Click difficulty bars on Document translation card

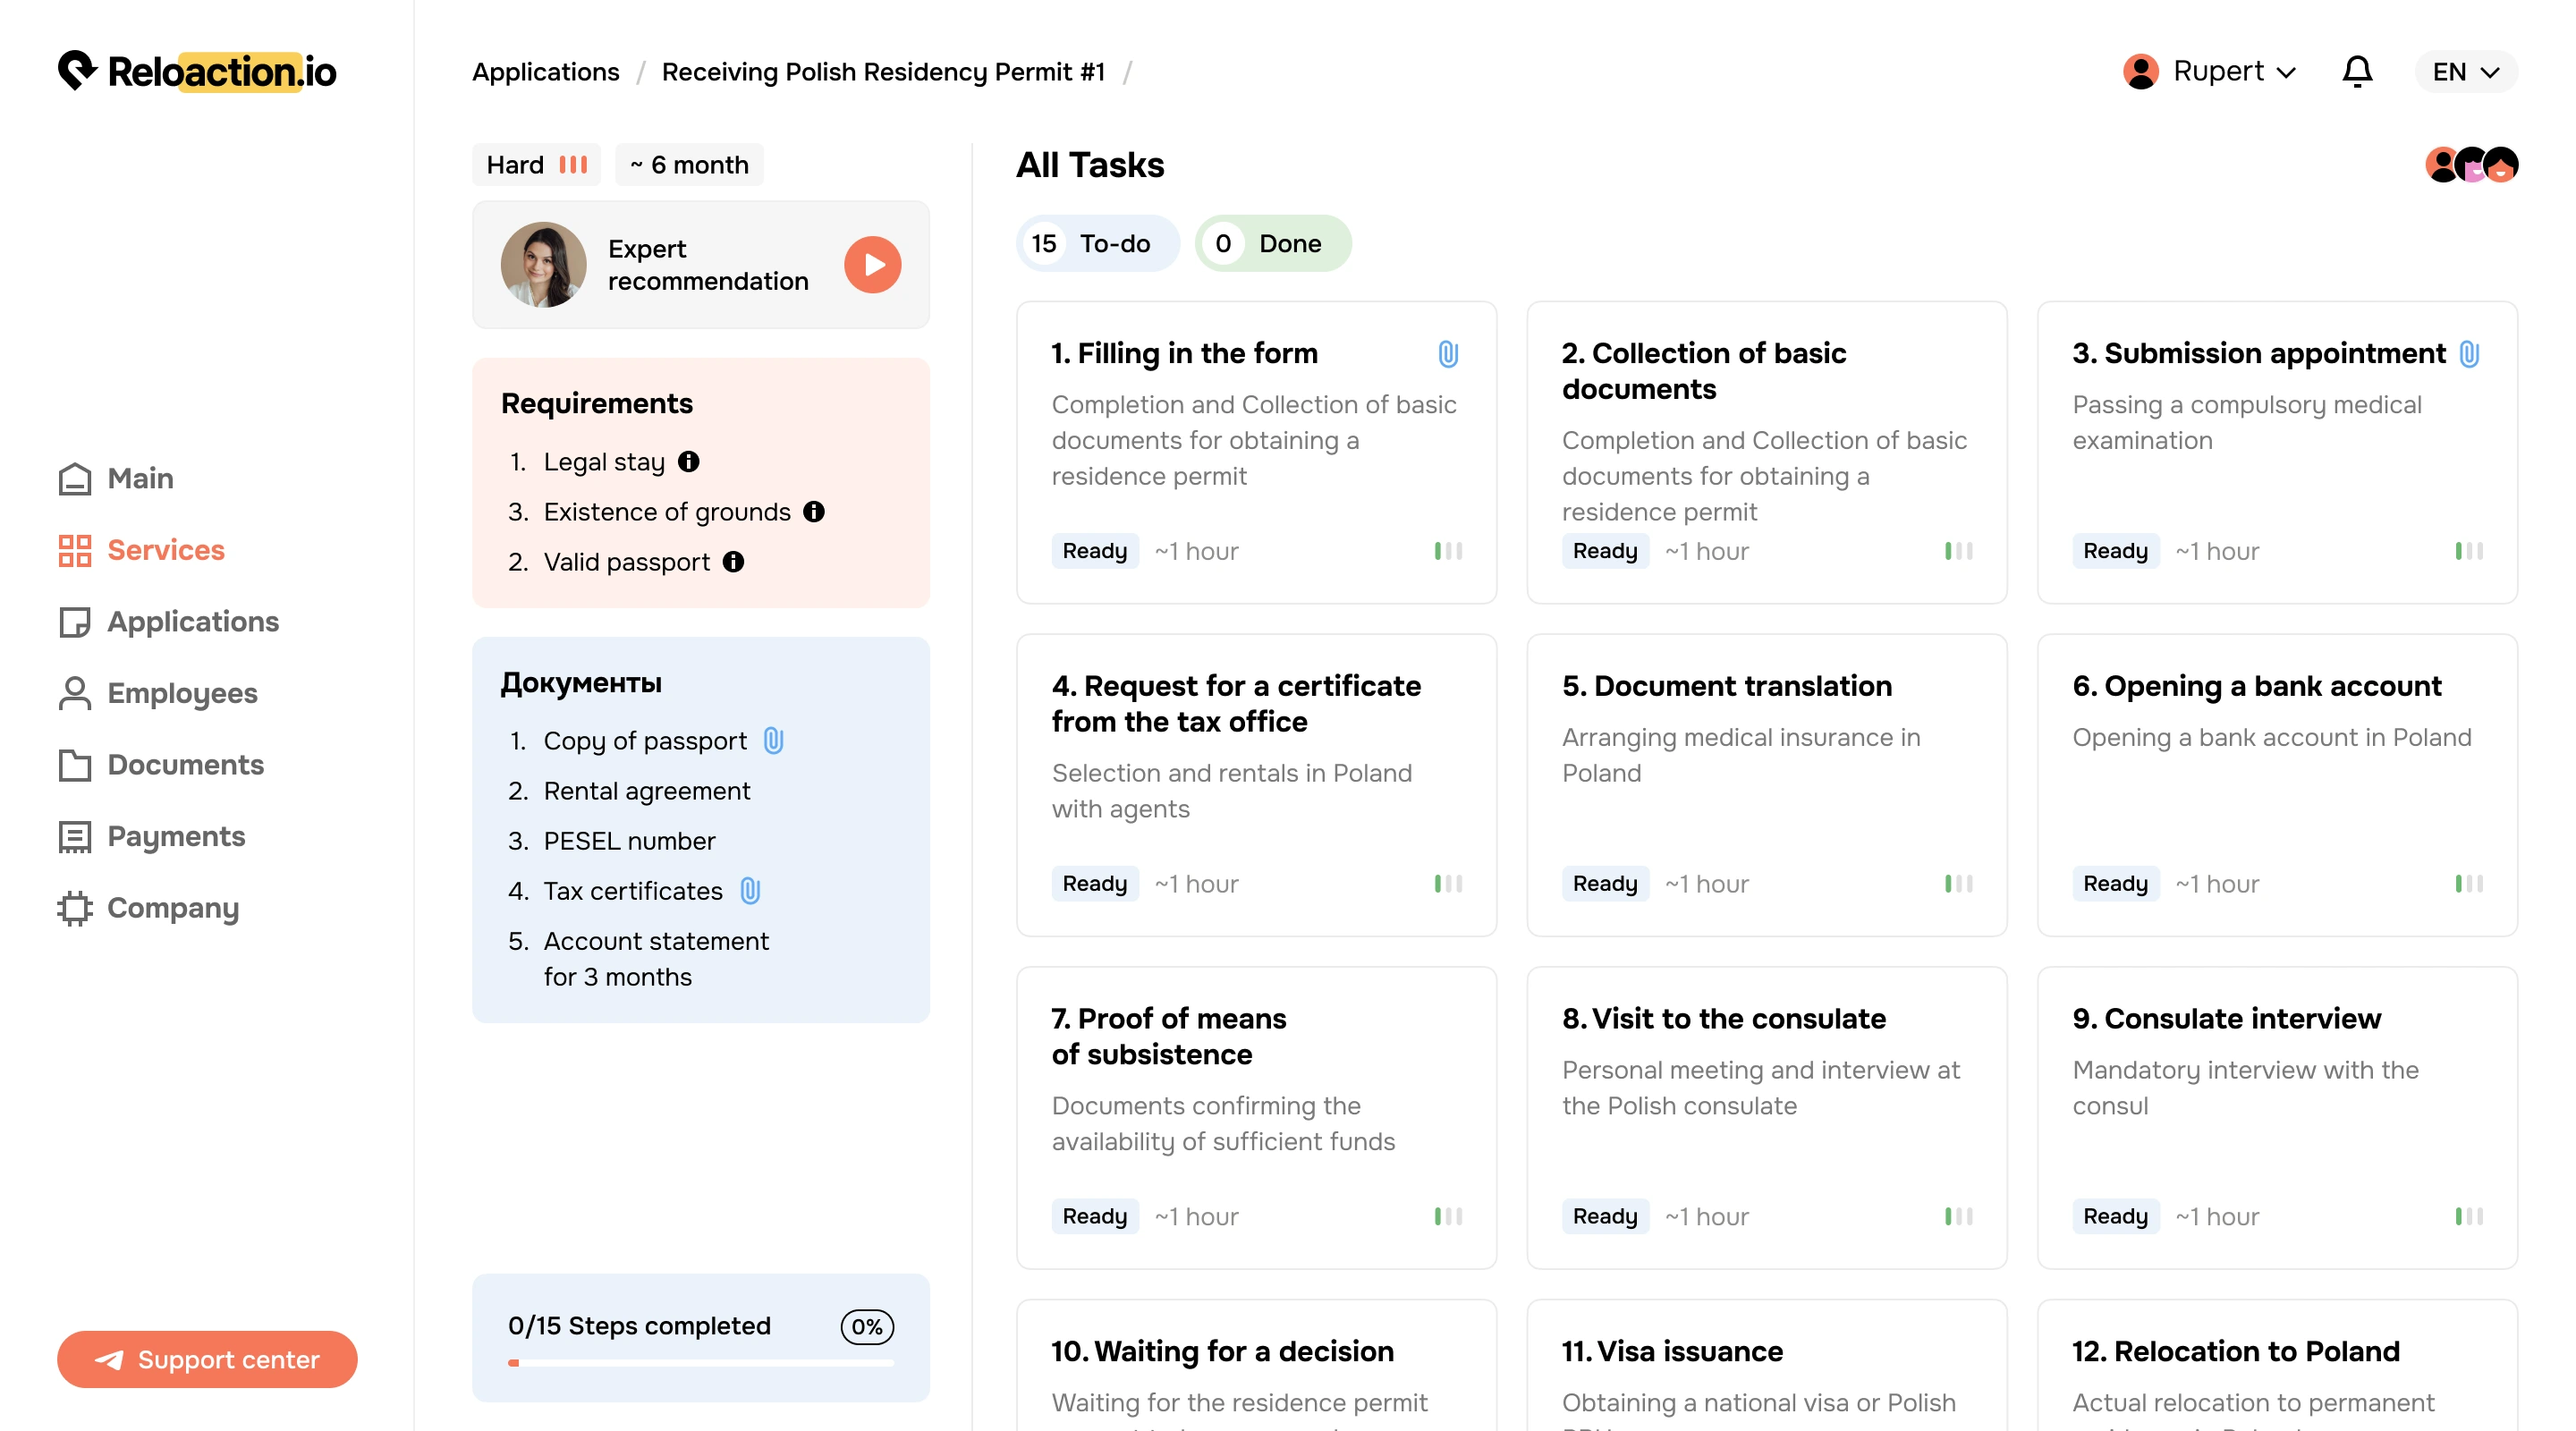tap(1958, 884)
